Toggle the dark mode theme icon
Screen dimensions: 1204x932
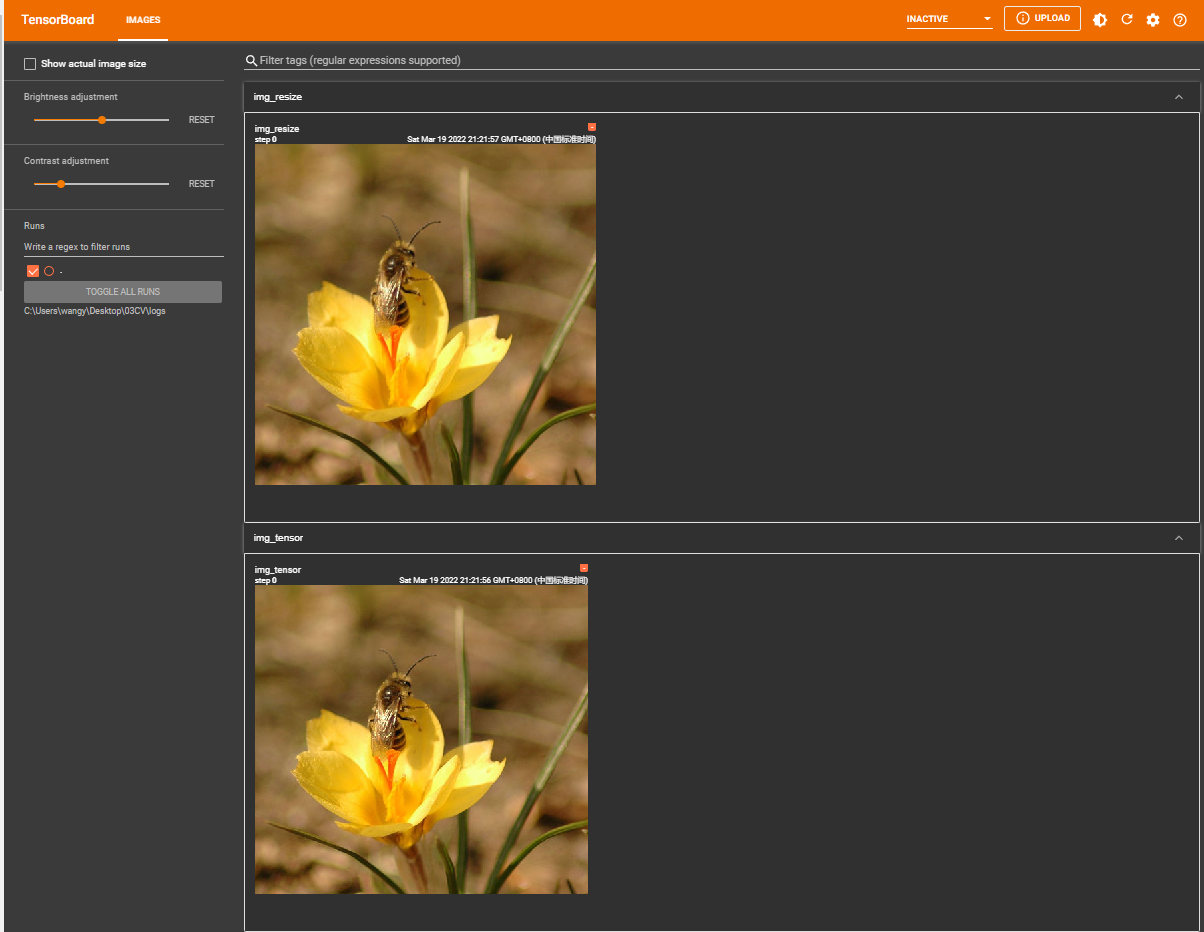1100,20
